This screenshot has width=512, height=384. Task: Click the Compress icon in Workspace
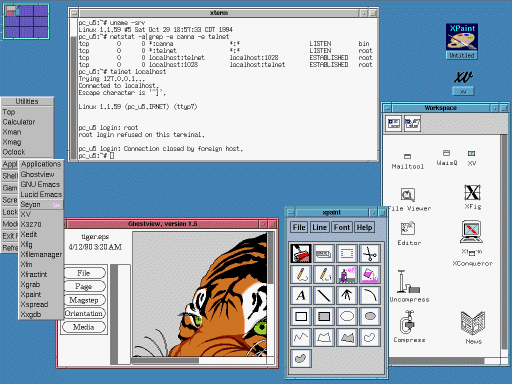409,326
